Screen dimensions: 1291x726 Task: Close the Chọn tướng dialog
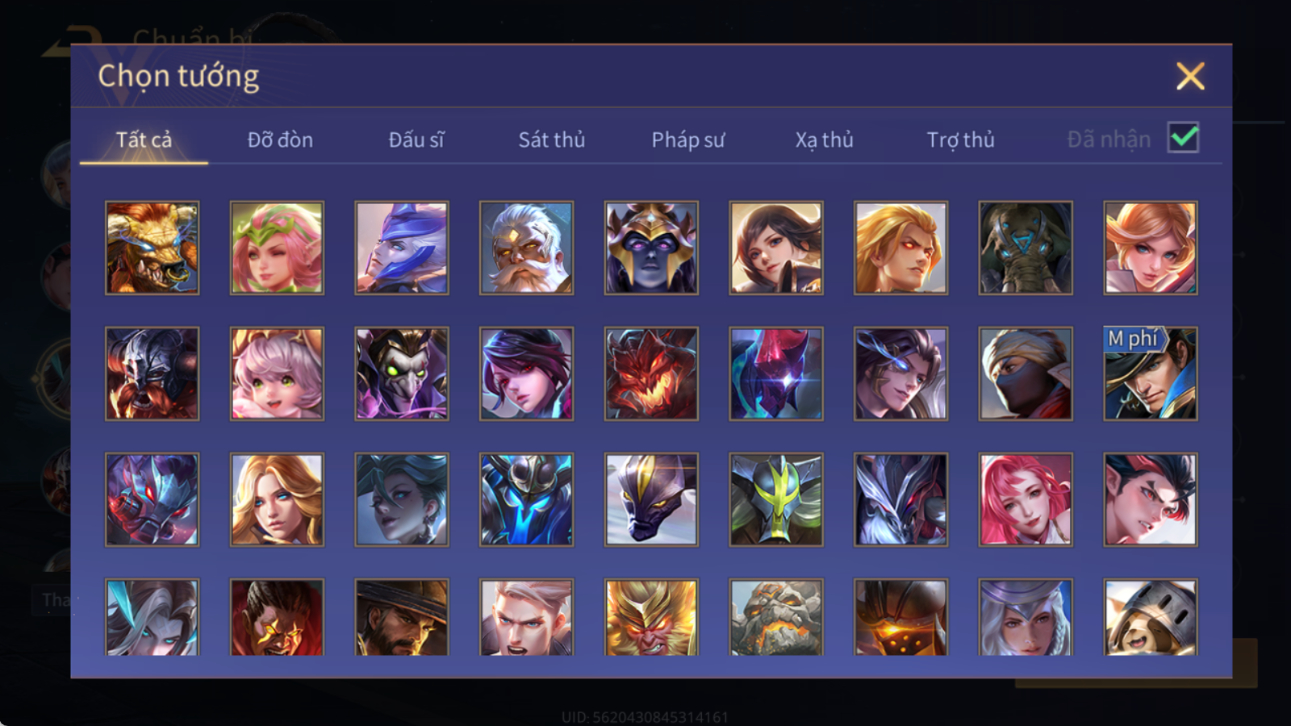(1190, 76)
